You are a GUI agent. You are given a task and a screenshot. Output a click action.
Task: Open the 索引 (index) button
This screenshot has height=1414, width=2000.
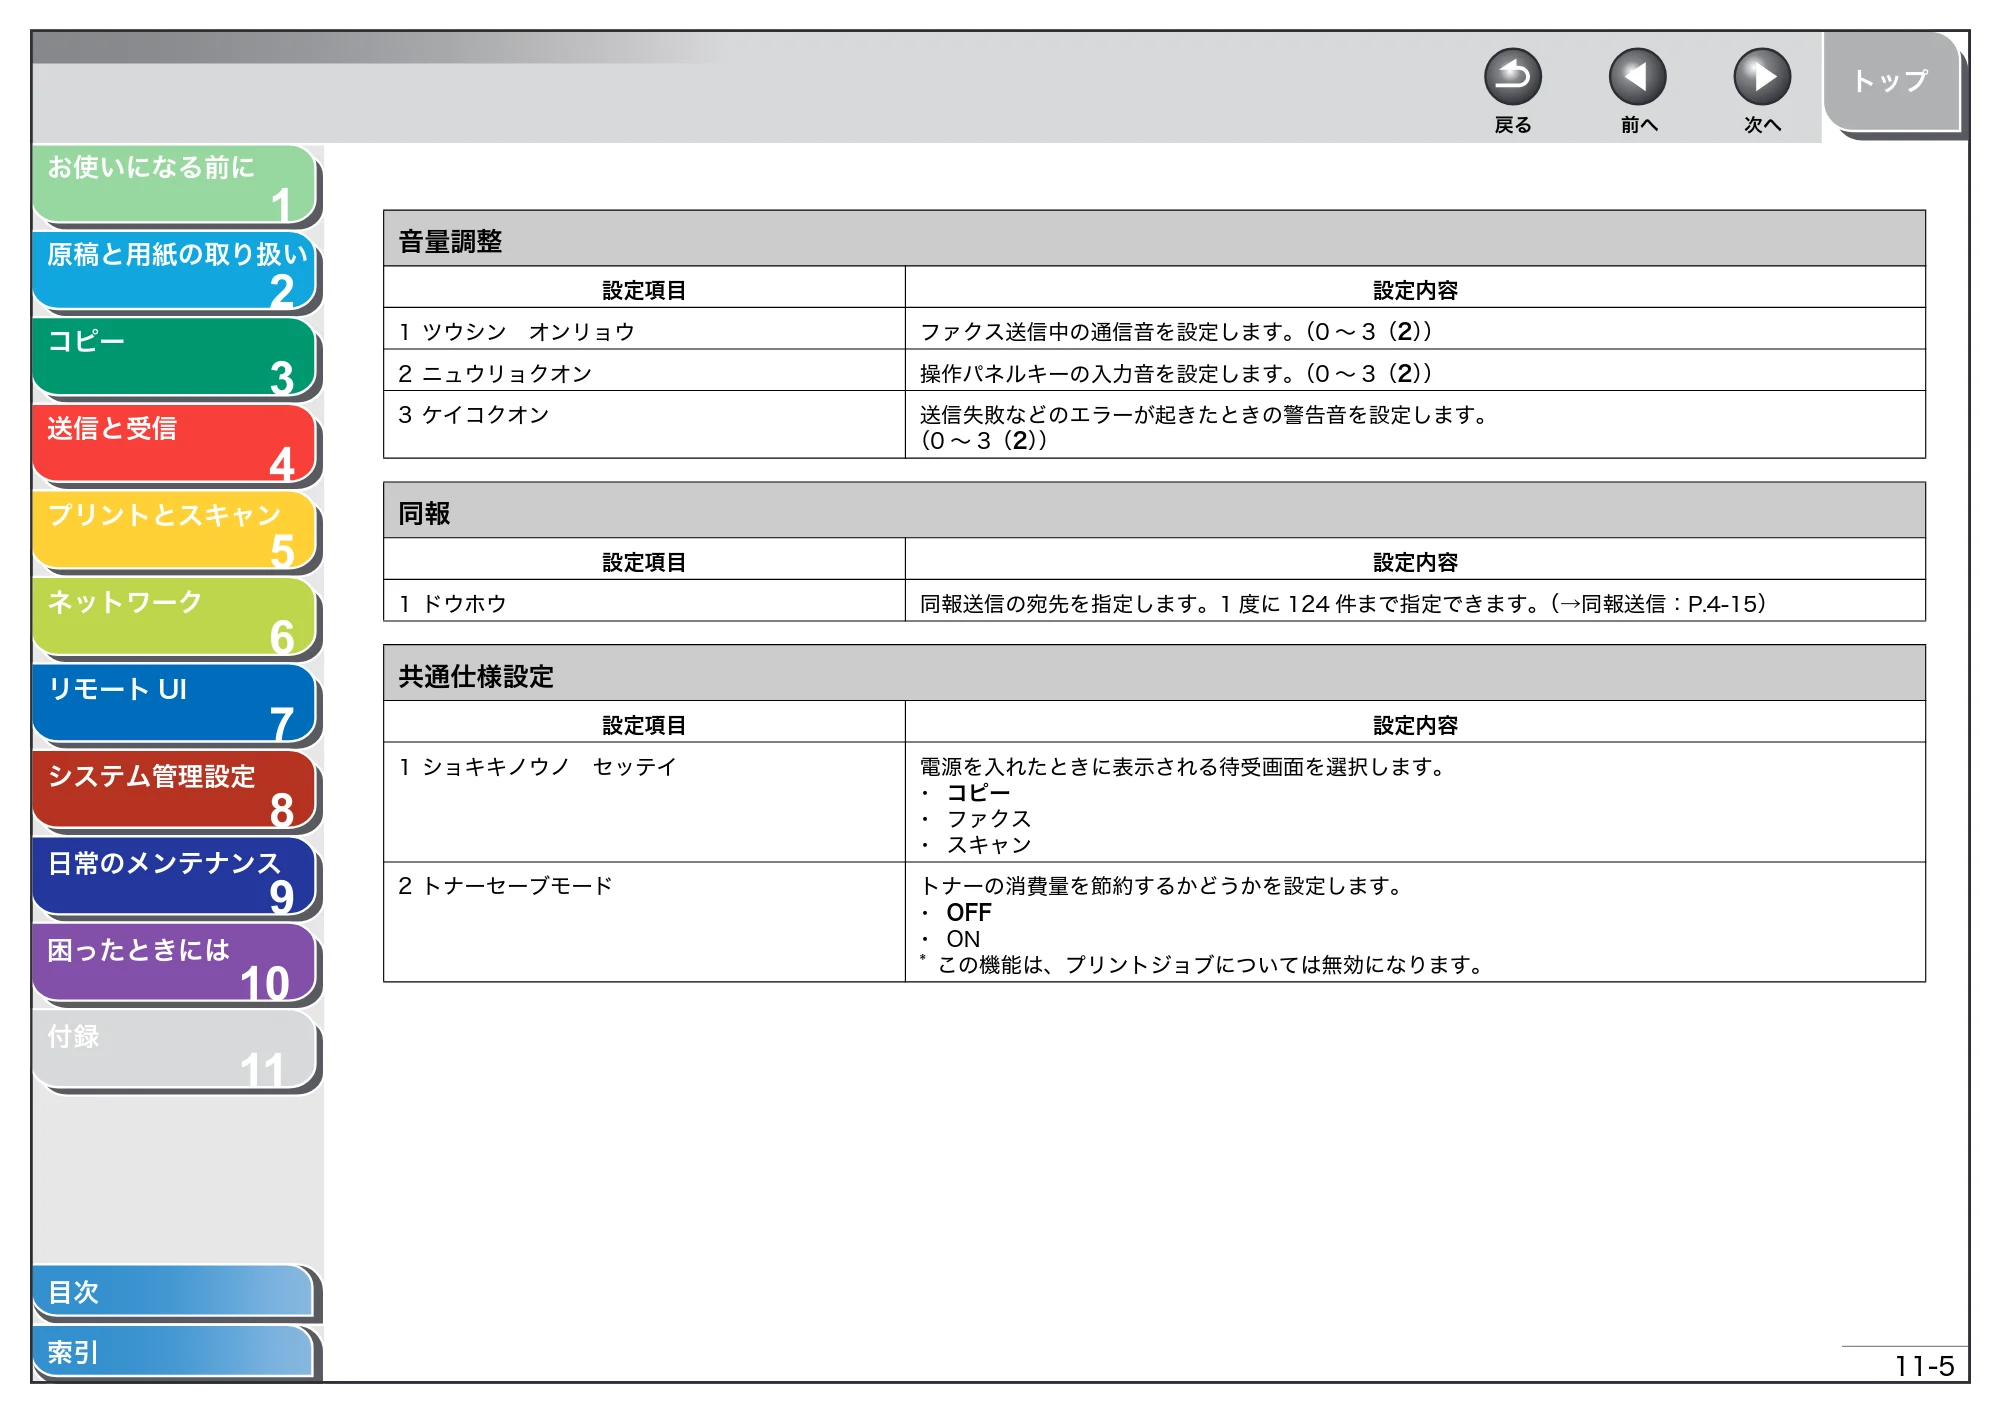tap(173, 1352)
